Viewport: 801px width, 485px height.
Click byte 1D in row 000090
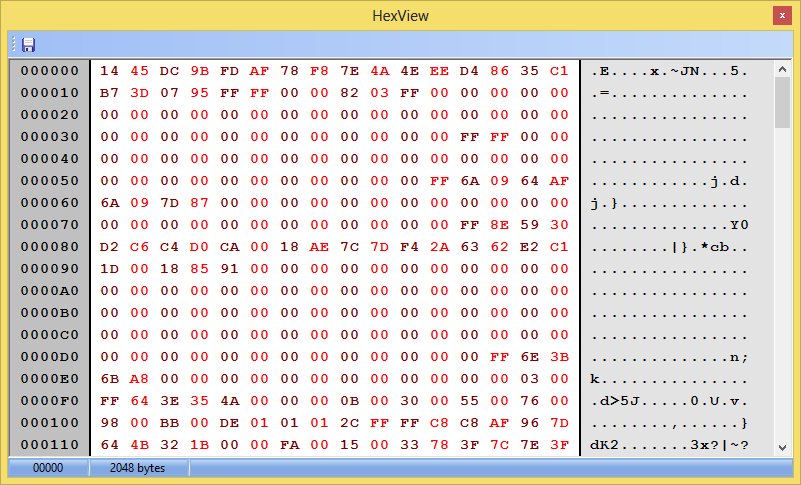click(x=109, y=268)
